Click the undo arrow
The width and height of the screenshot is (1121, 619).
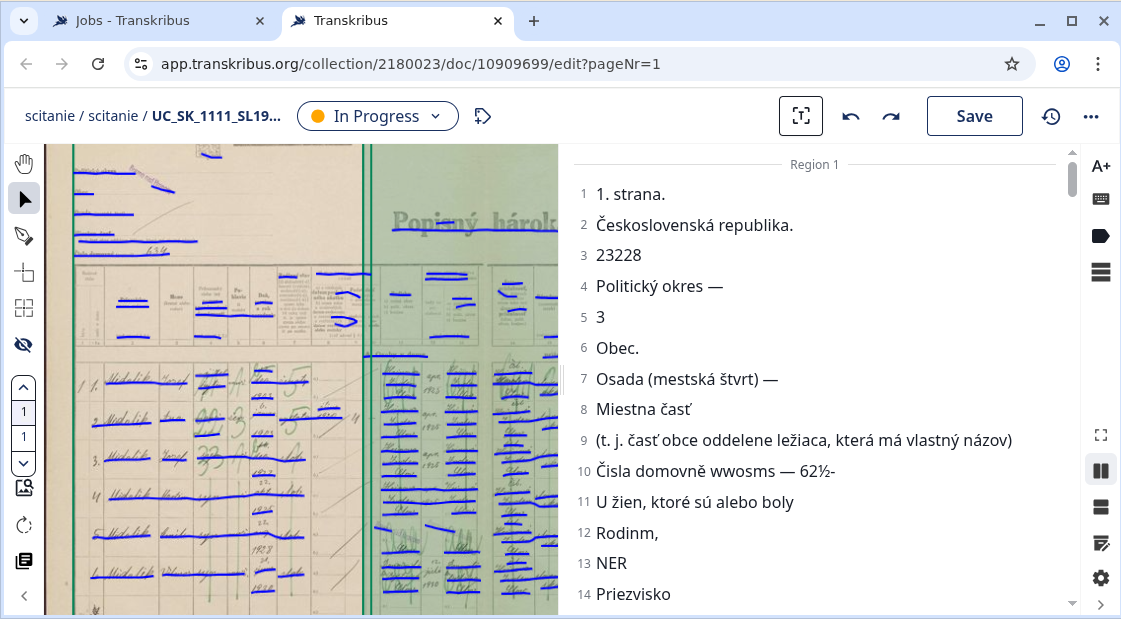click(x=851, y=116)
